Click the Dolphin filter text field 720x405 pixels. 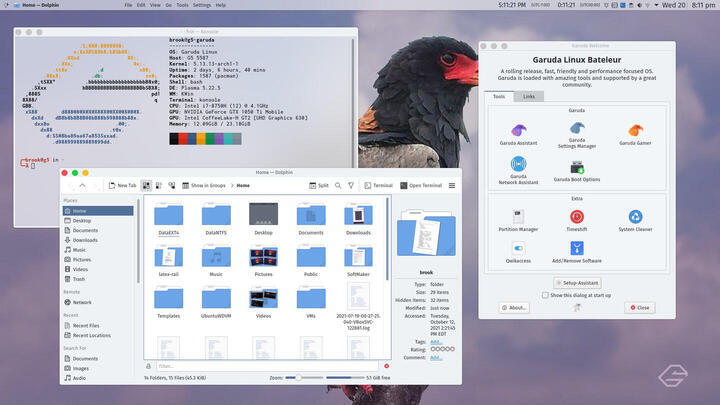point(267,366)
